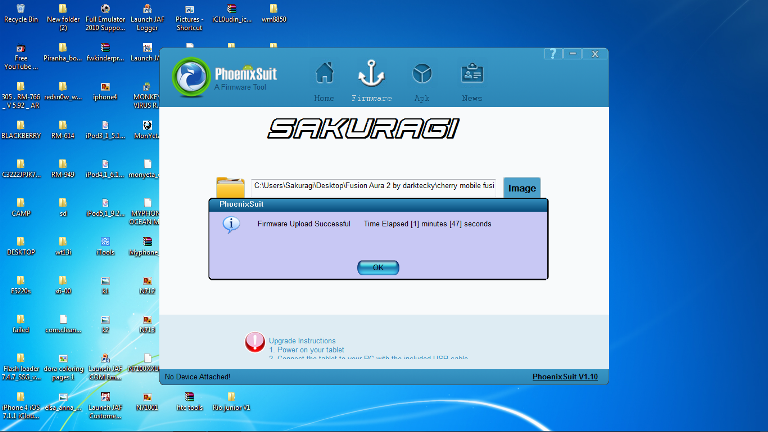Image resolution: width=768 pixels, height=432 pixels.
Task: Select the Piranha_bo... folder icon
Action: click(63, 52)
